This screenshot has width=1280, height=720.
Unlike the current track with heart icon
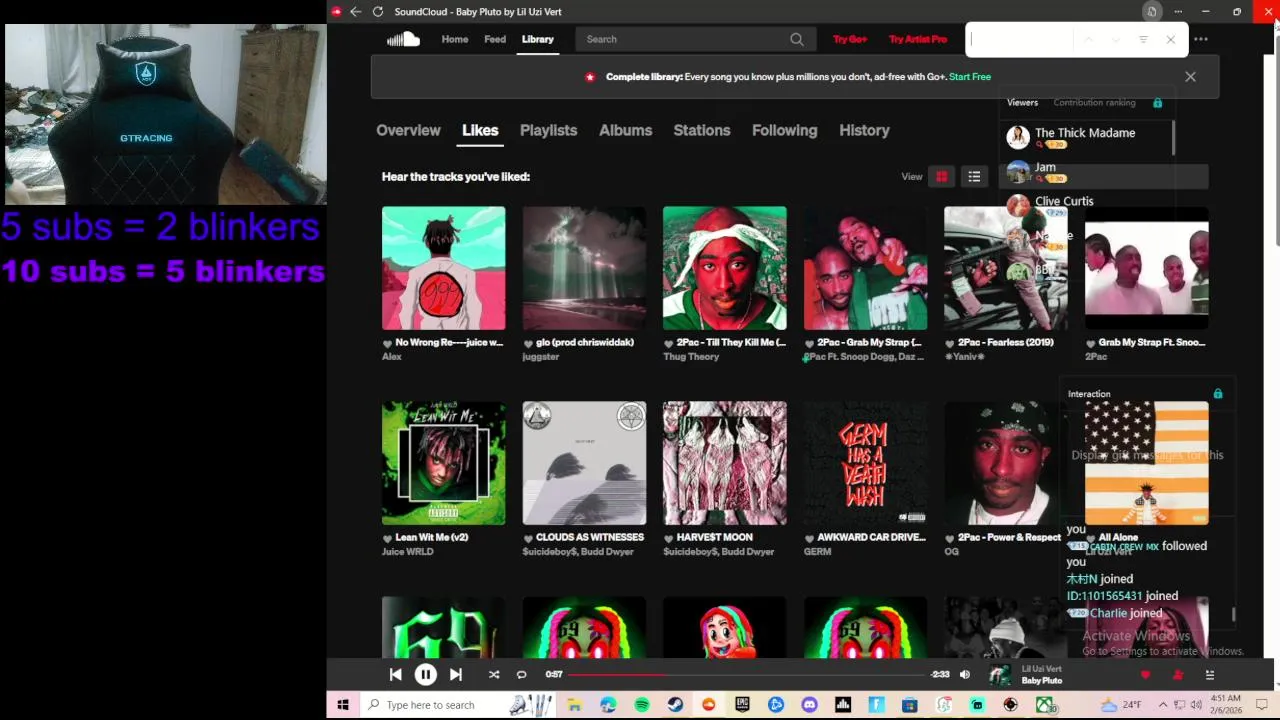pos(1146,675)
